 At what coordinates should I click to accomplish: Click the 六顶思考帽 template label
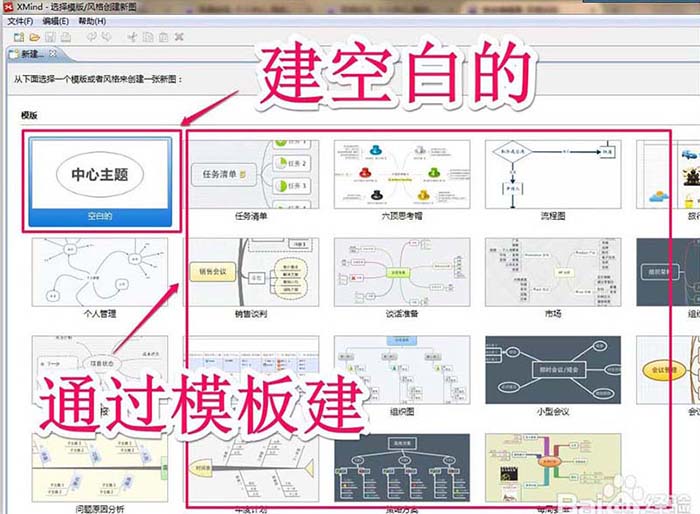pos(402,217)
